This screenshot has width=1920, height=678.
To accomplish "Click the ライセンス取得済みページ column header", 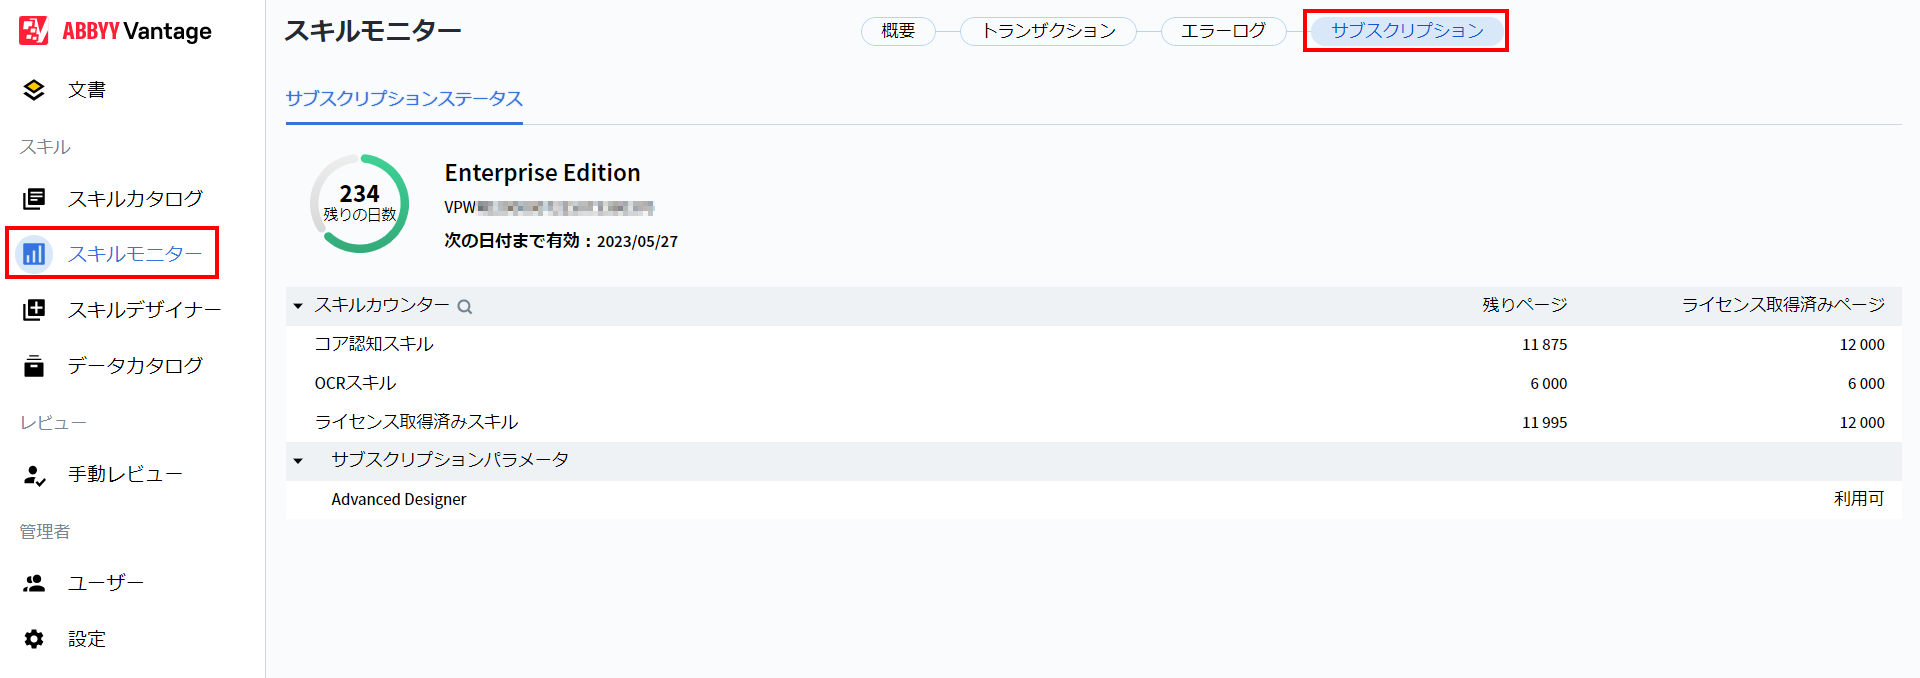I will click(x=1783, y=305).
